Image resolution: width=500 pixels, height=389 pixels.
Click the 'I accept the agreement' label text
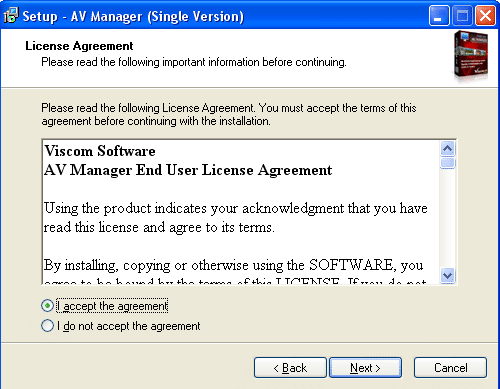tap(113, 306)
